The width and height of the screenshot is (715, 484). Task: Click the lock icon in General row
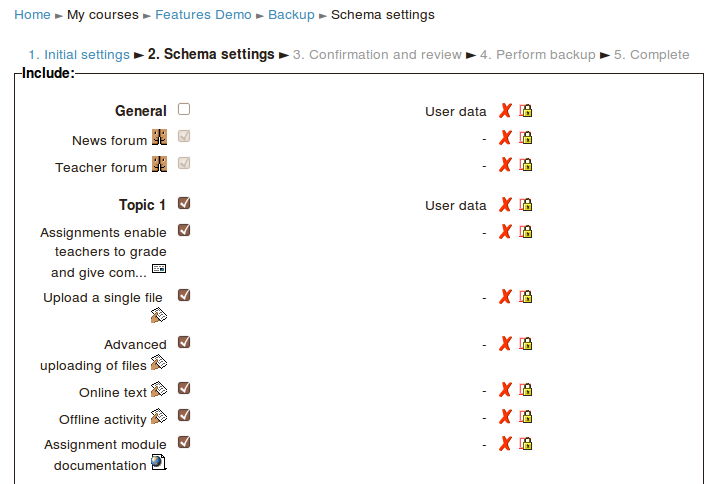[526, 111]
